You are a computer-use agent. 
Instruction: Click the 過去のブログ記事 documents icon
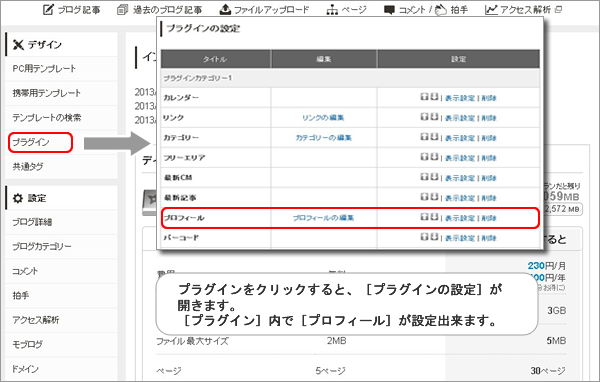point(122,10)
